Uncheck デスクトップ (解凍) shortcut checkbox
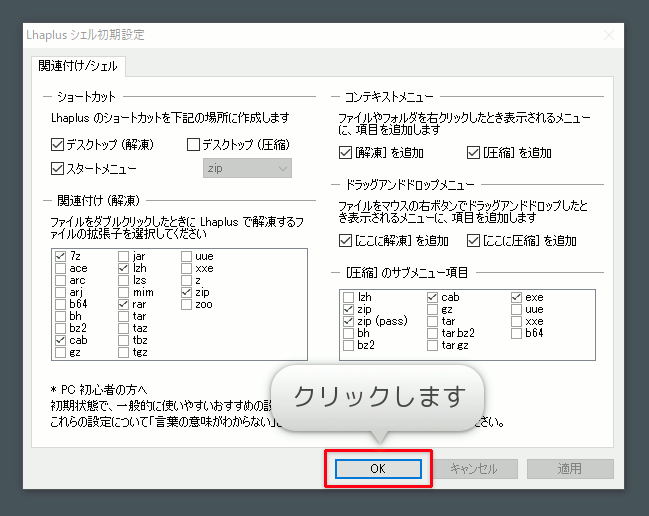 pyautogui.click(x=58, y=145)
